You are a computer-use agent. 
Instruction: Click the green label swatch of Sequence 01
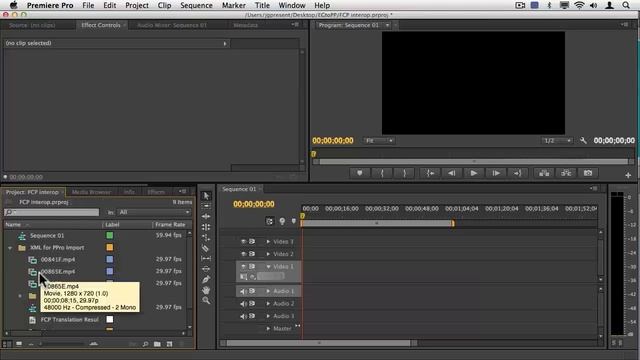pos(110,236)
